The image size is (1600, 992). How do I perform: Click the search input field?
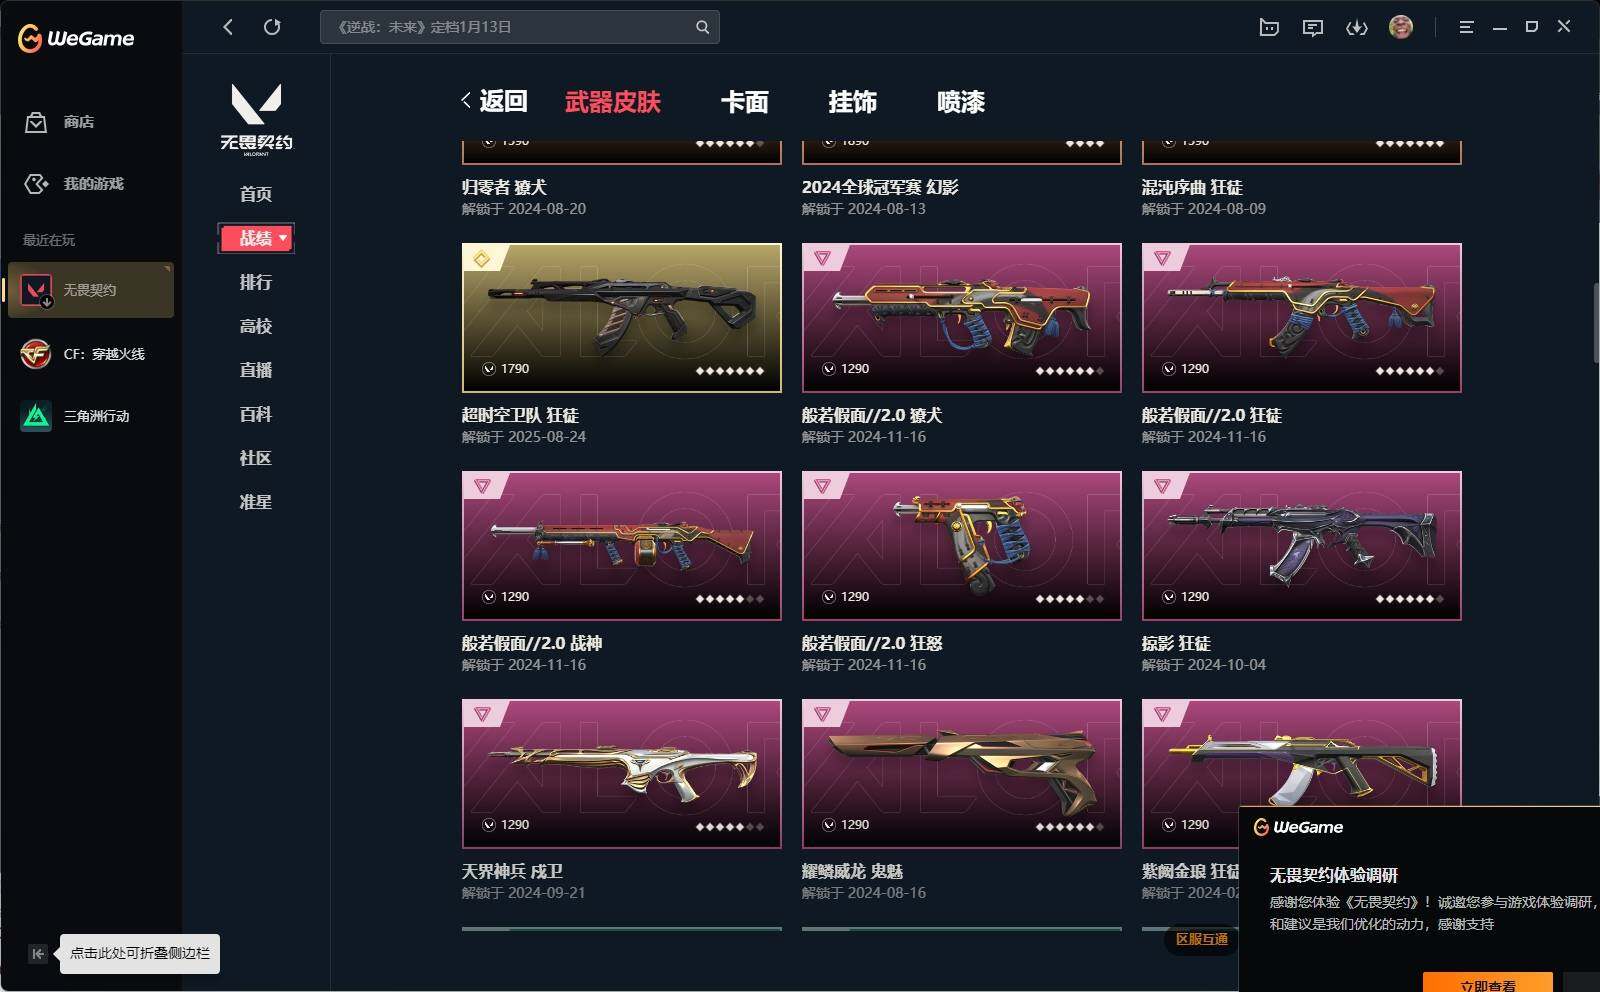pyautogui.click(x=508, y=27)
